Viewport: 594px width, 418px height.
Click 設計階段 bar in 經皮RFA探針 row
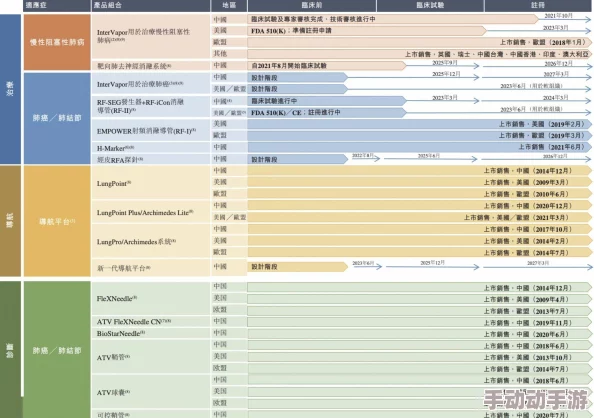[298, 159]
